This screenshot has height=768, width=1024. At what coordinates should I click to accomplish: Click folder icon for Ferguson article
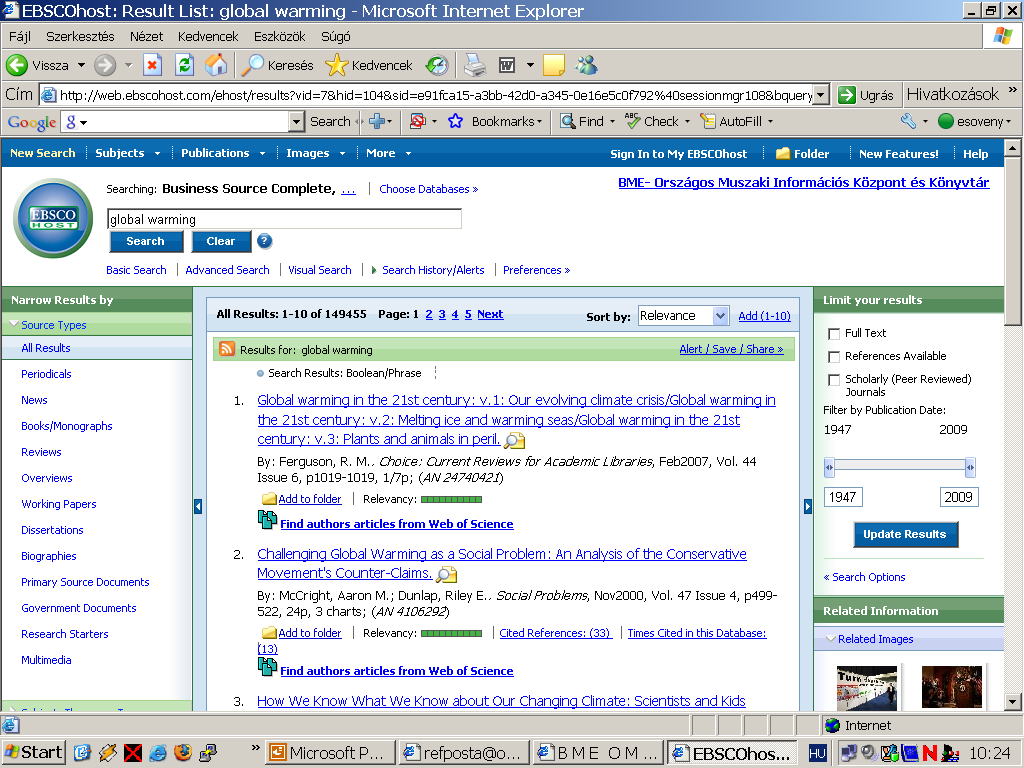coord(269,499)
